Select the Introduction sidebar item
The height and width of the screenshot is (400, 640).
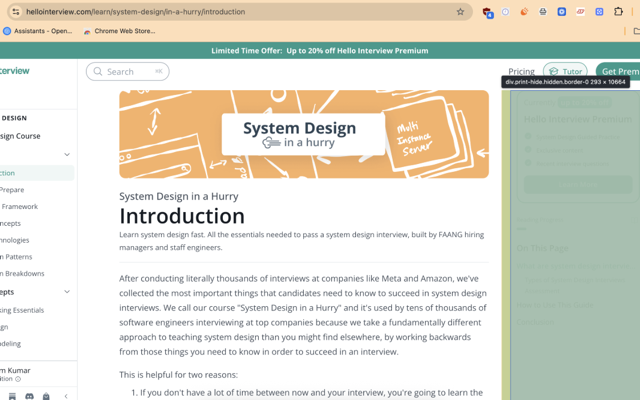click(37, 173)
